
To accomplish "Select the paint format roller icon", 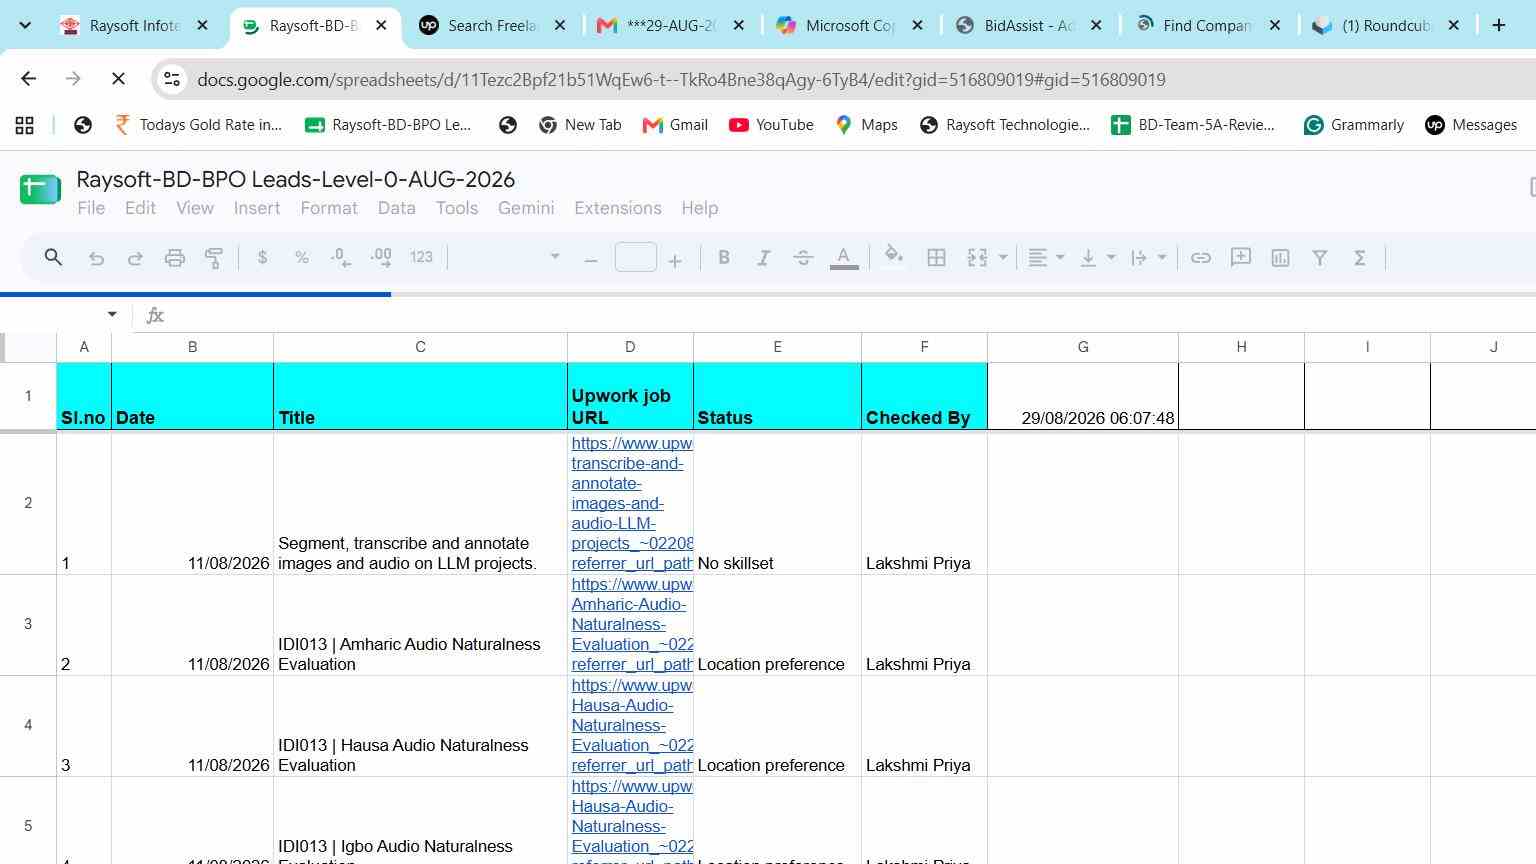I will 214,258.
